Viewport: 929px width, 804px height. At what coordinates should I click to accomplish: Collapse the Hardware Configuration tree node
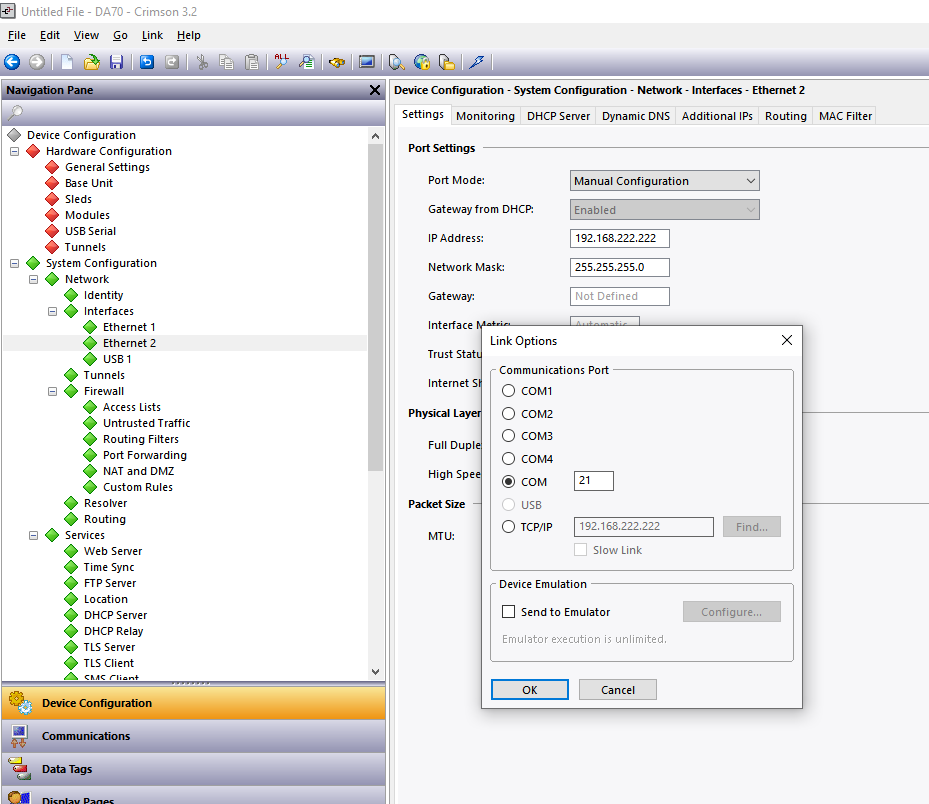click(x=14, y=151)
